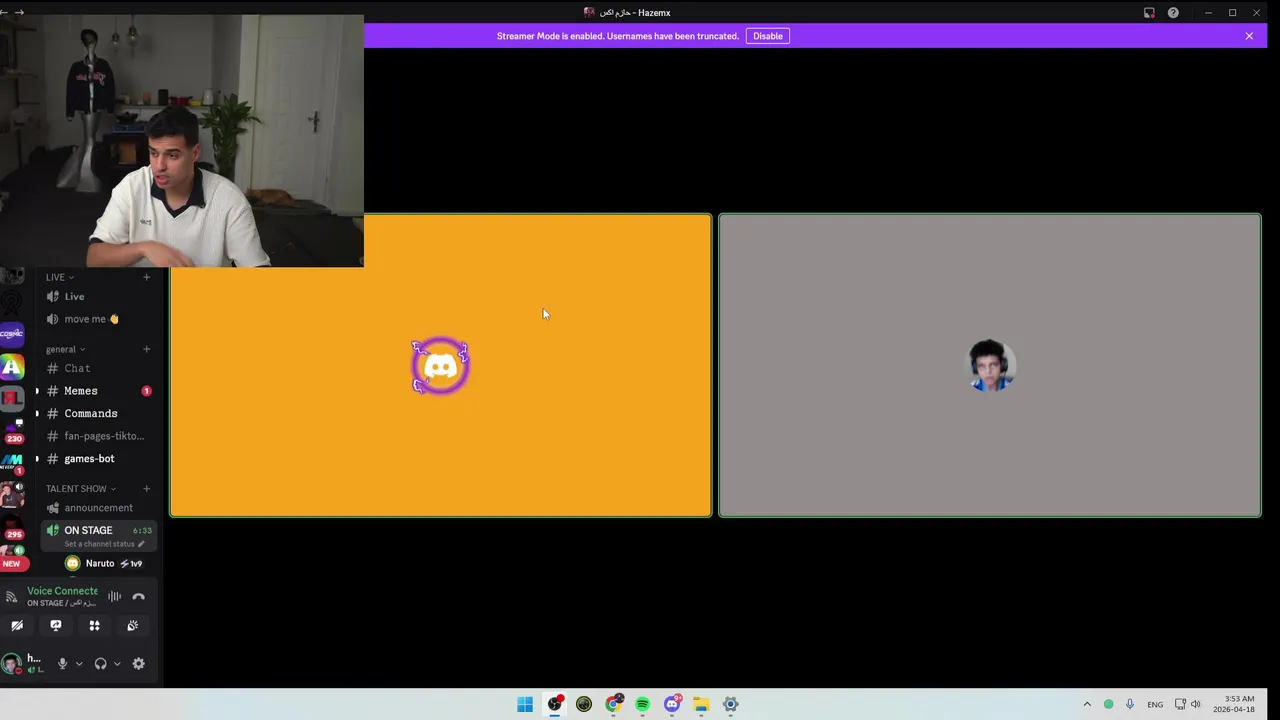Open the games-bot channel
1280x720 pixels.
98,458
